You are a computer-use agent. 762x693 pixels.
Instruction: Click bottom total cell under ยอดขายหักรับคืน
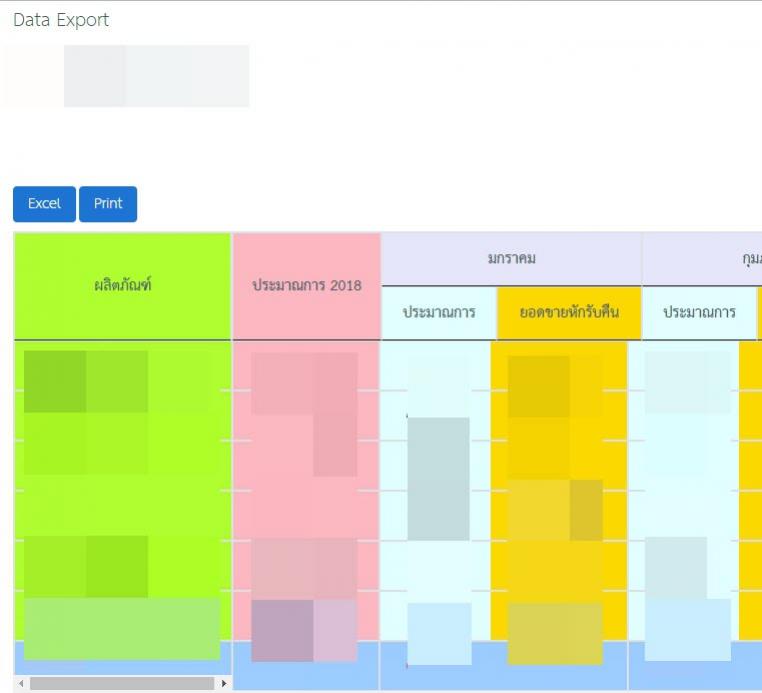pos(559,665)
